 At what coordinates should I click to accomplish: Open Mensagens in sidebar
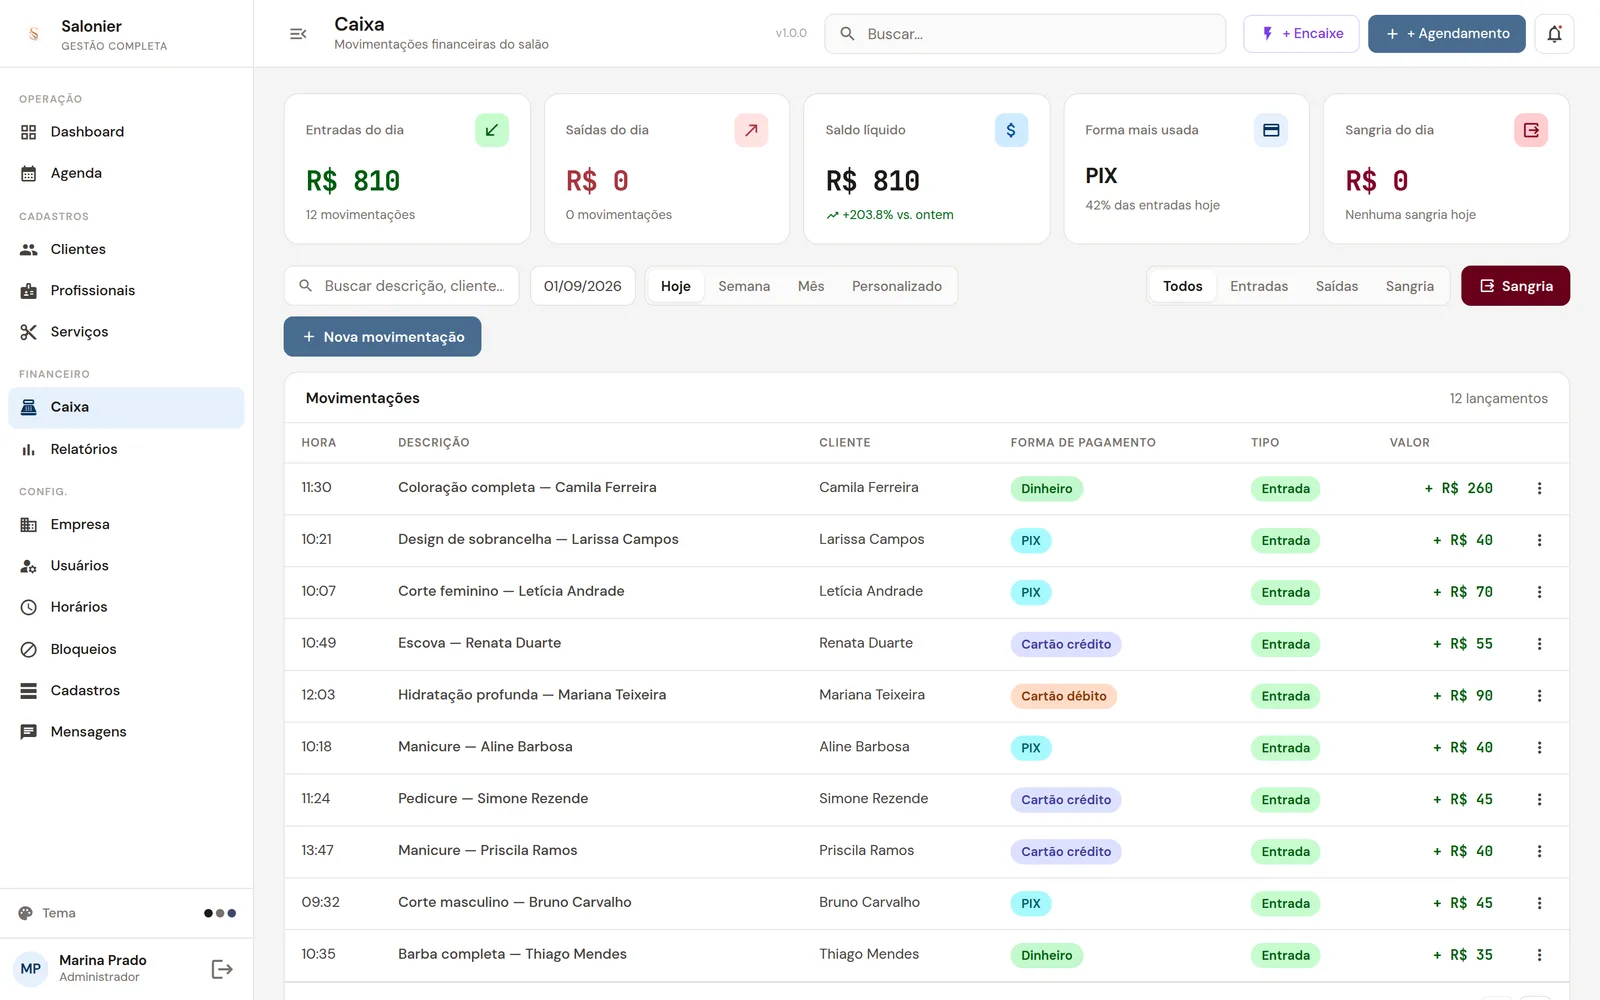click(x=126, y=732)
